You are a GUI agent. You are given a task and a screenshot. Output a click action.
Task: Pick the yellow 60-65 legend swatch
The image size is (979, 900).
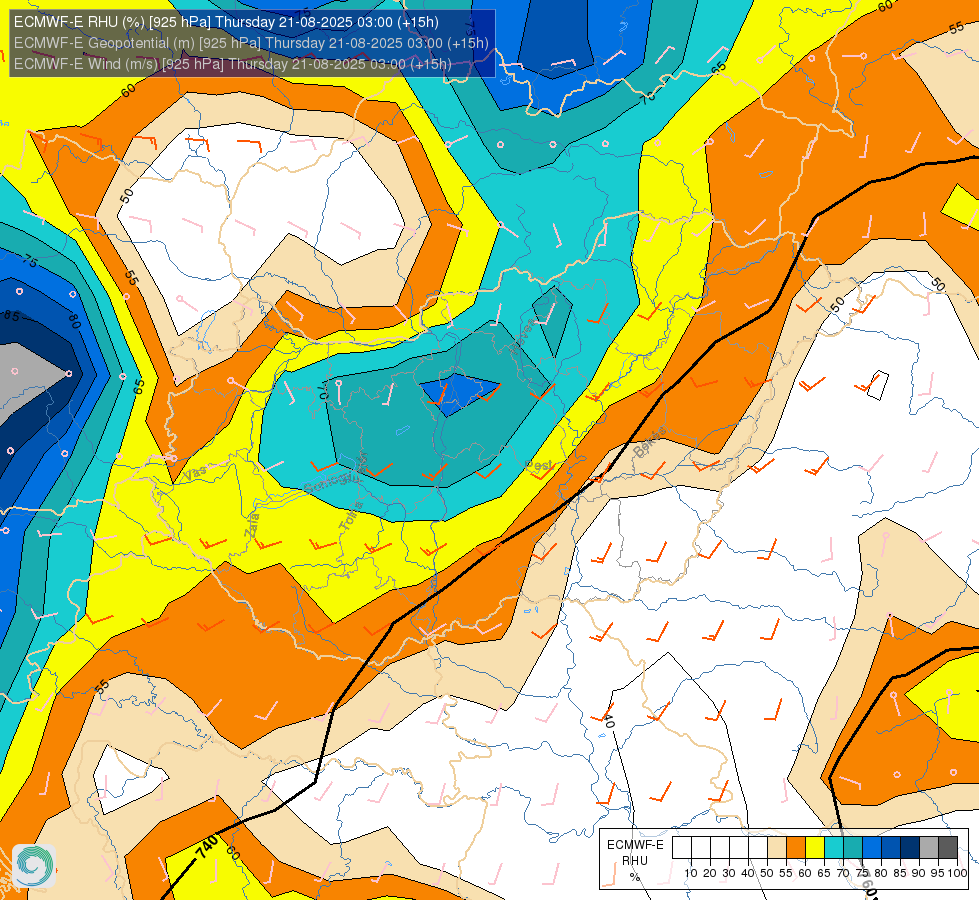click(815, 848)
